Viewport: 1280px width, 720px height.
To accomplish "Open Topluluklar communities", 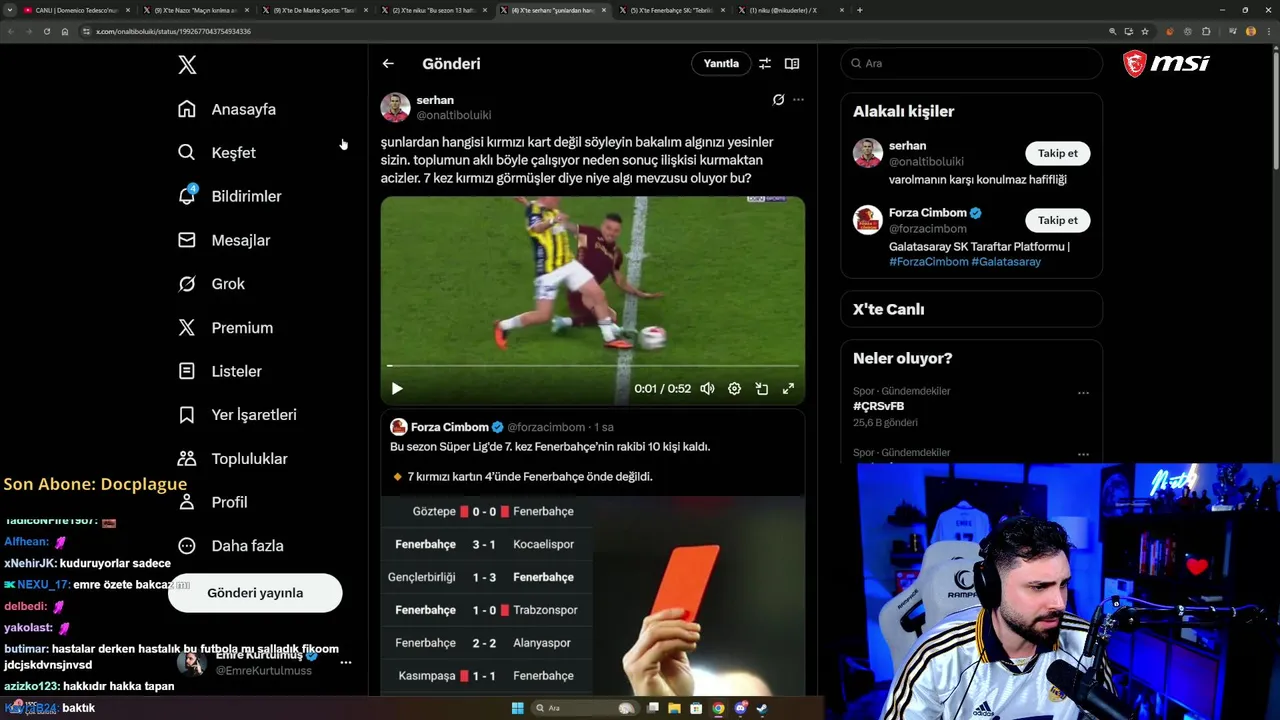I will (232, 459).
